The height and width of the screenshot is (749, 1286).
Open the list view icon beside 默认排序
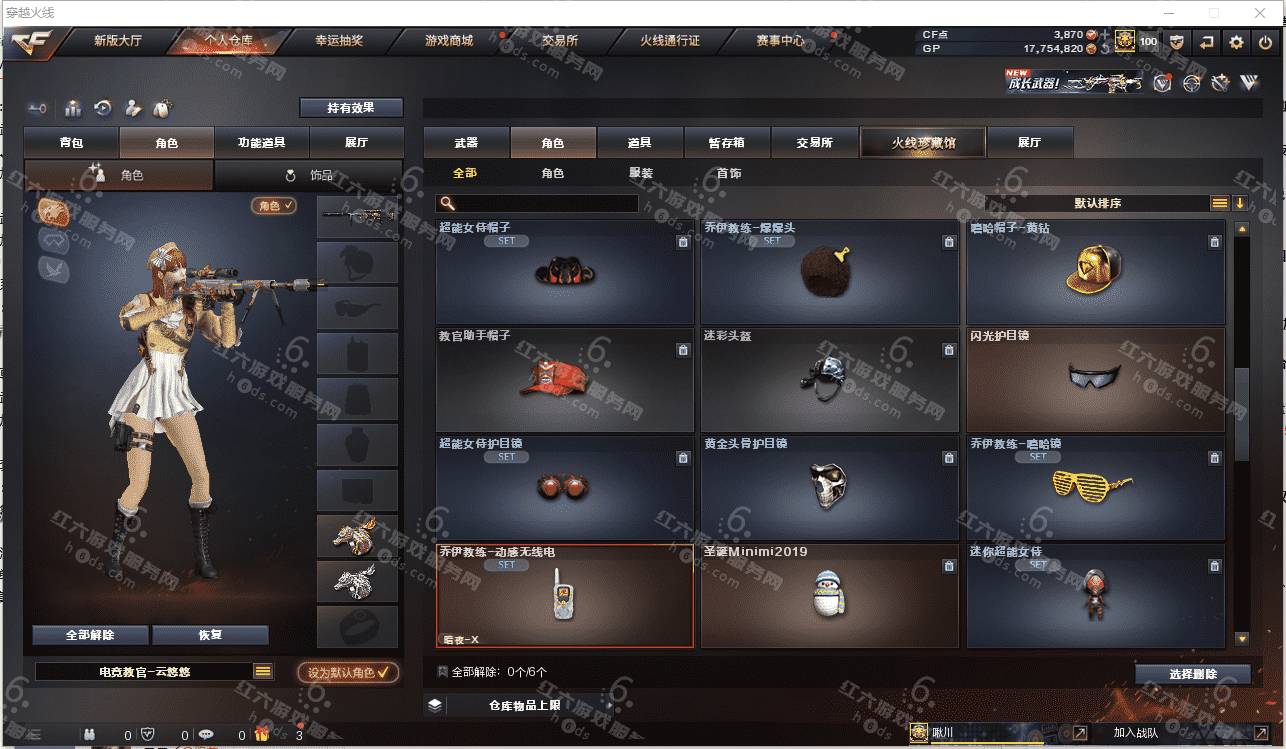coord(1219,203)
